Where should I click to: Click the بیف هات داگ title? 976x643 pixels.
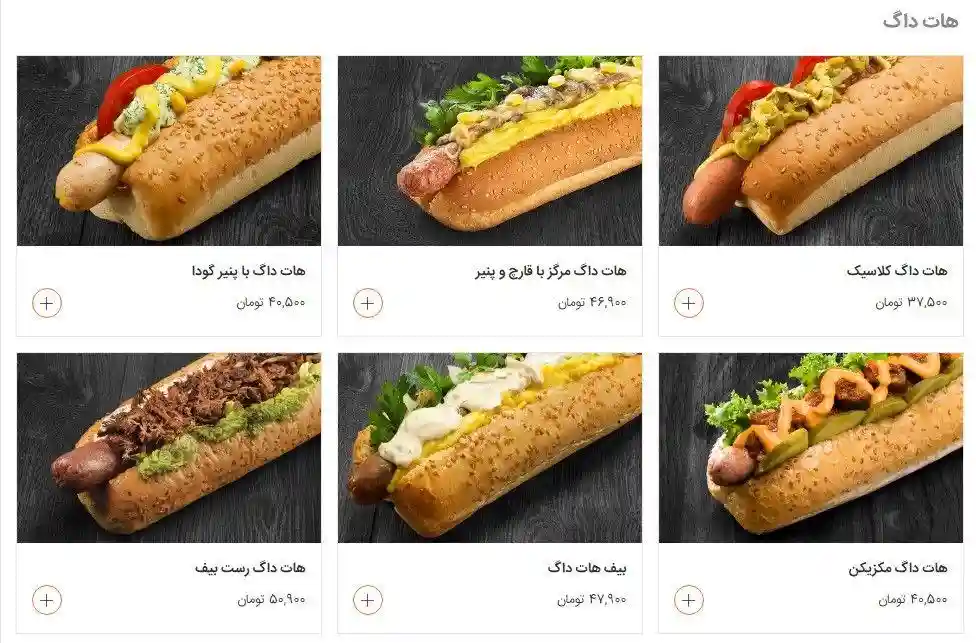pos(587,568)
